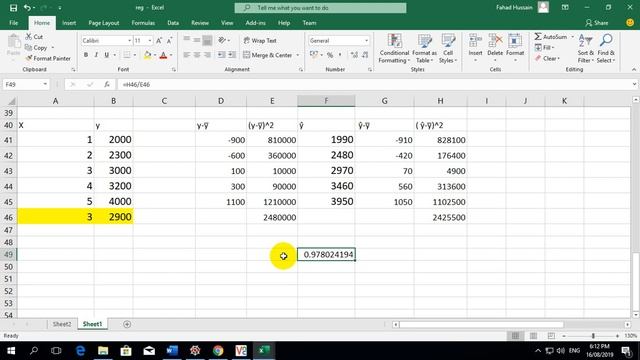Click cell B46 containing 2900

point(113,217)
